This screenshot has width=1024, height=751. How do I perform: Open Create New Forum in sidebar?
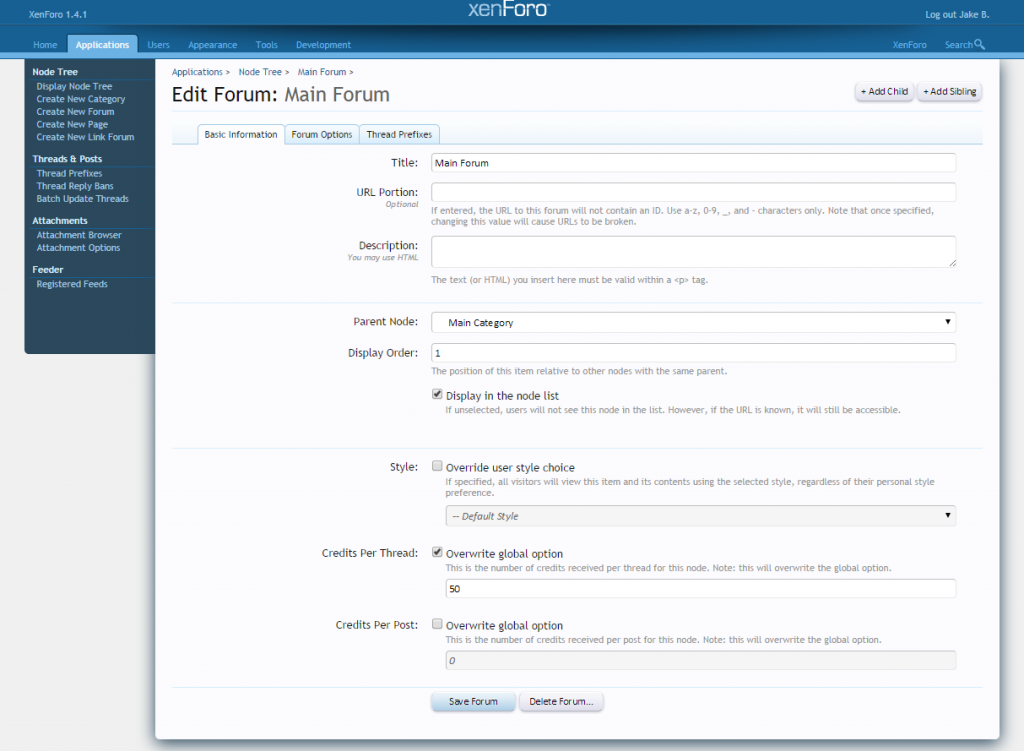pos(75,112)
